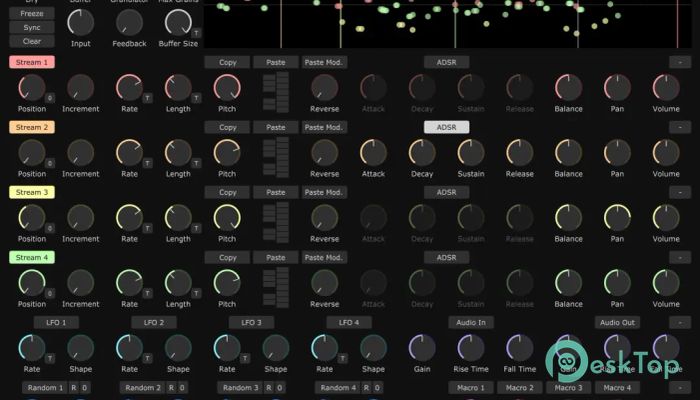The image size is (700, 400).
Task: Click the T button under LFO 1 Rate
Action: (x=50, y=358)
